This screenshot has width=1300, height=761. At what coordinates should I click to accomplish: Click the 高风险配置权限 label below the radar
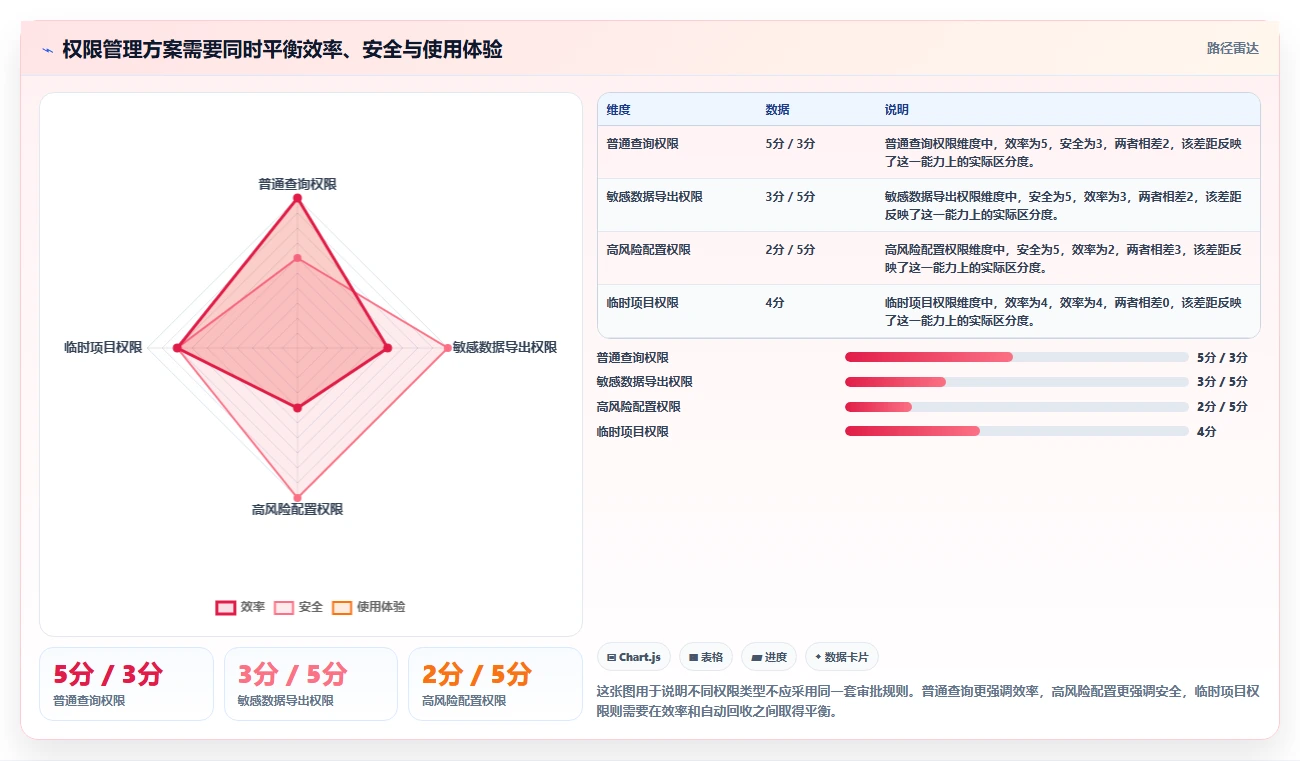(297, 509)
